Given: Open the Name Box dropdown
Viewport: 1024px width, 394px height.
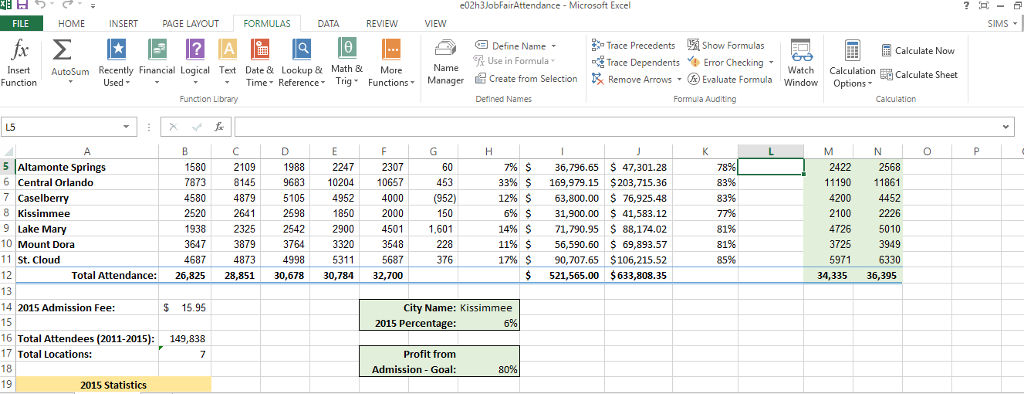Looking at the screenshot, I should [126, 127].
